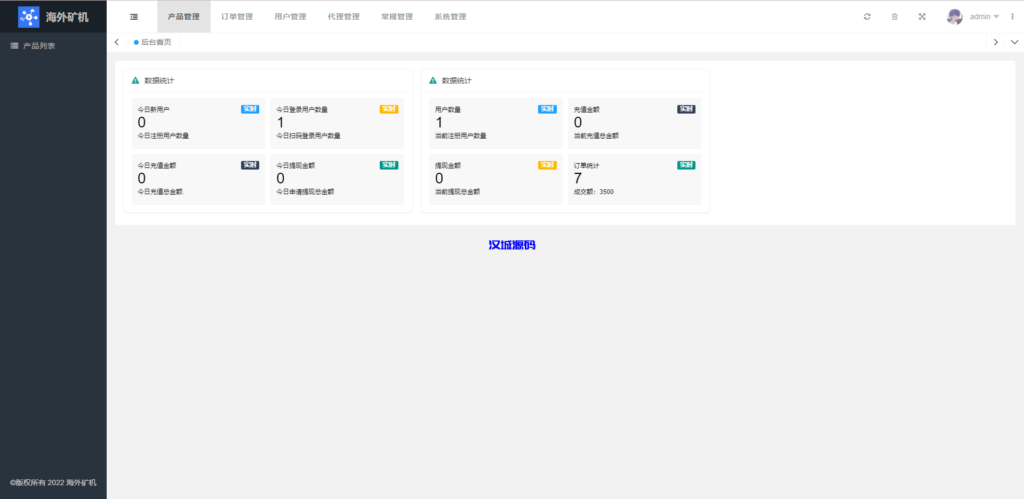Open the 常规管理 top menu

pos(397,17)
